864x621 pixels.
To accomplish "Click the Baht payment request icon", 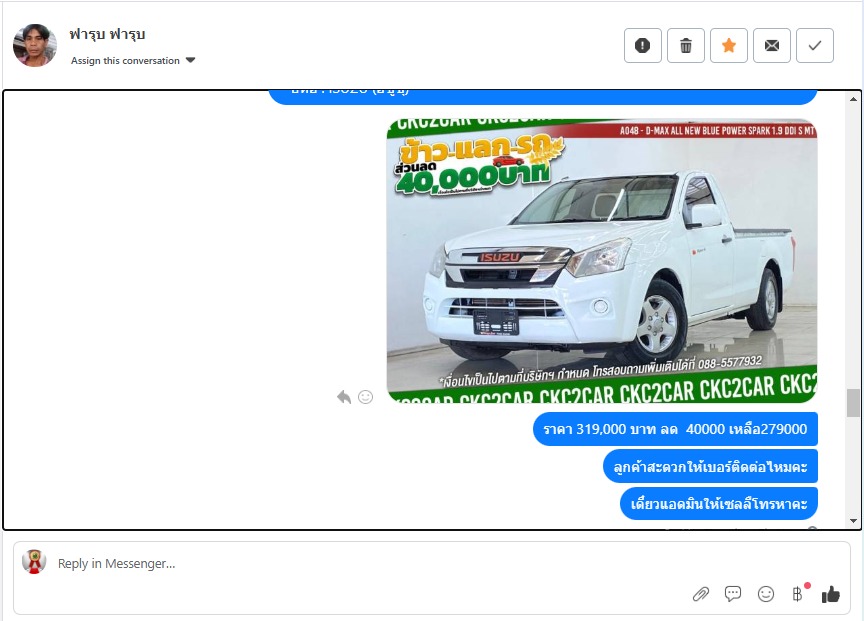I will [797, 594].
